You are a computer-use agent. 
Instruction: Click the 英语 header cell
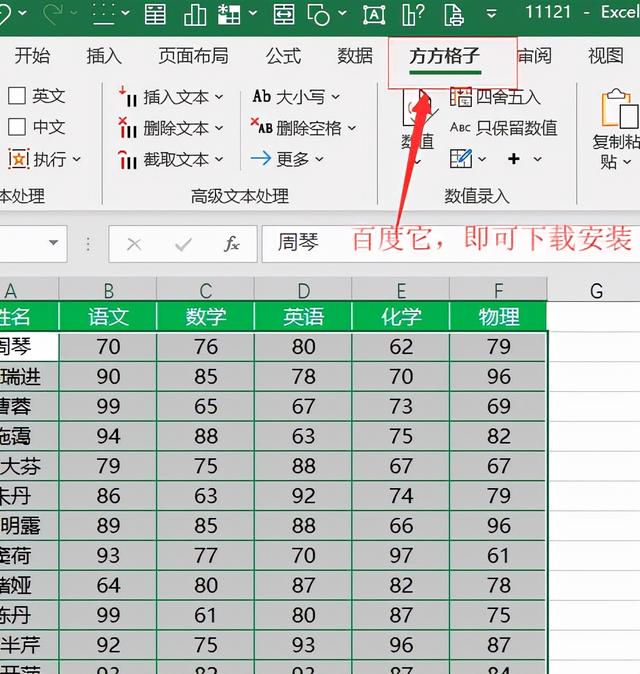point(303,316)
